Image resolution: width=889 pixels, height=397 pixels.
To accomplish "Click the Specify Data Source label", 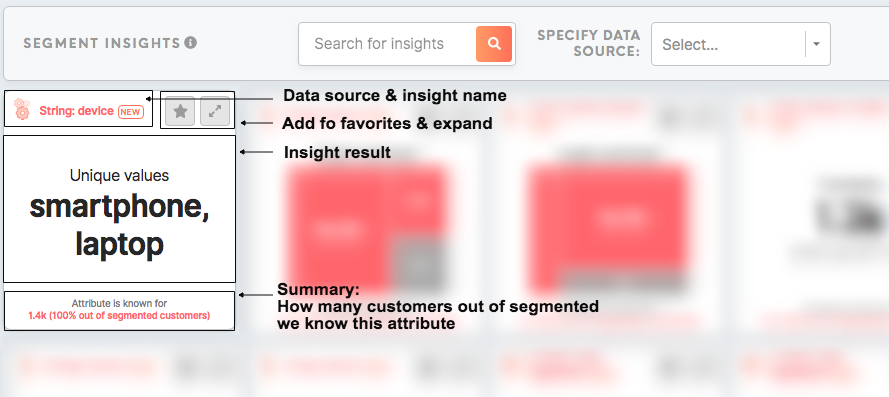I will (x=589, y=43).
